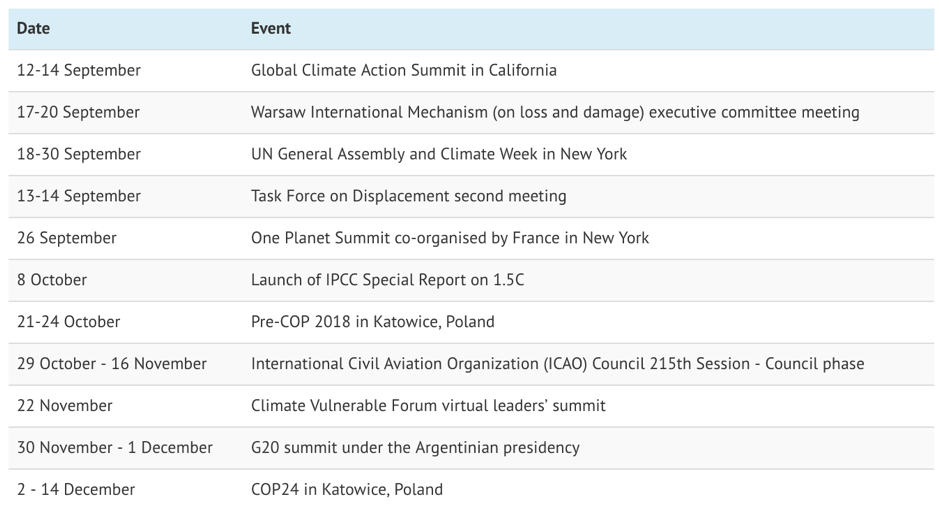Click the Warsaw International Mechanism meeting row
The width and height of the screenshot is (939, 522).
pos(555,112)
